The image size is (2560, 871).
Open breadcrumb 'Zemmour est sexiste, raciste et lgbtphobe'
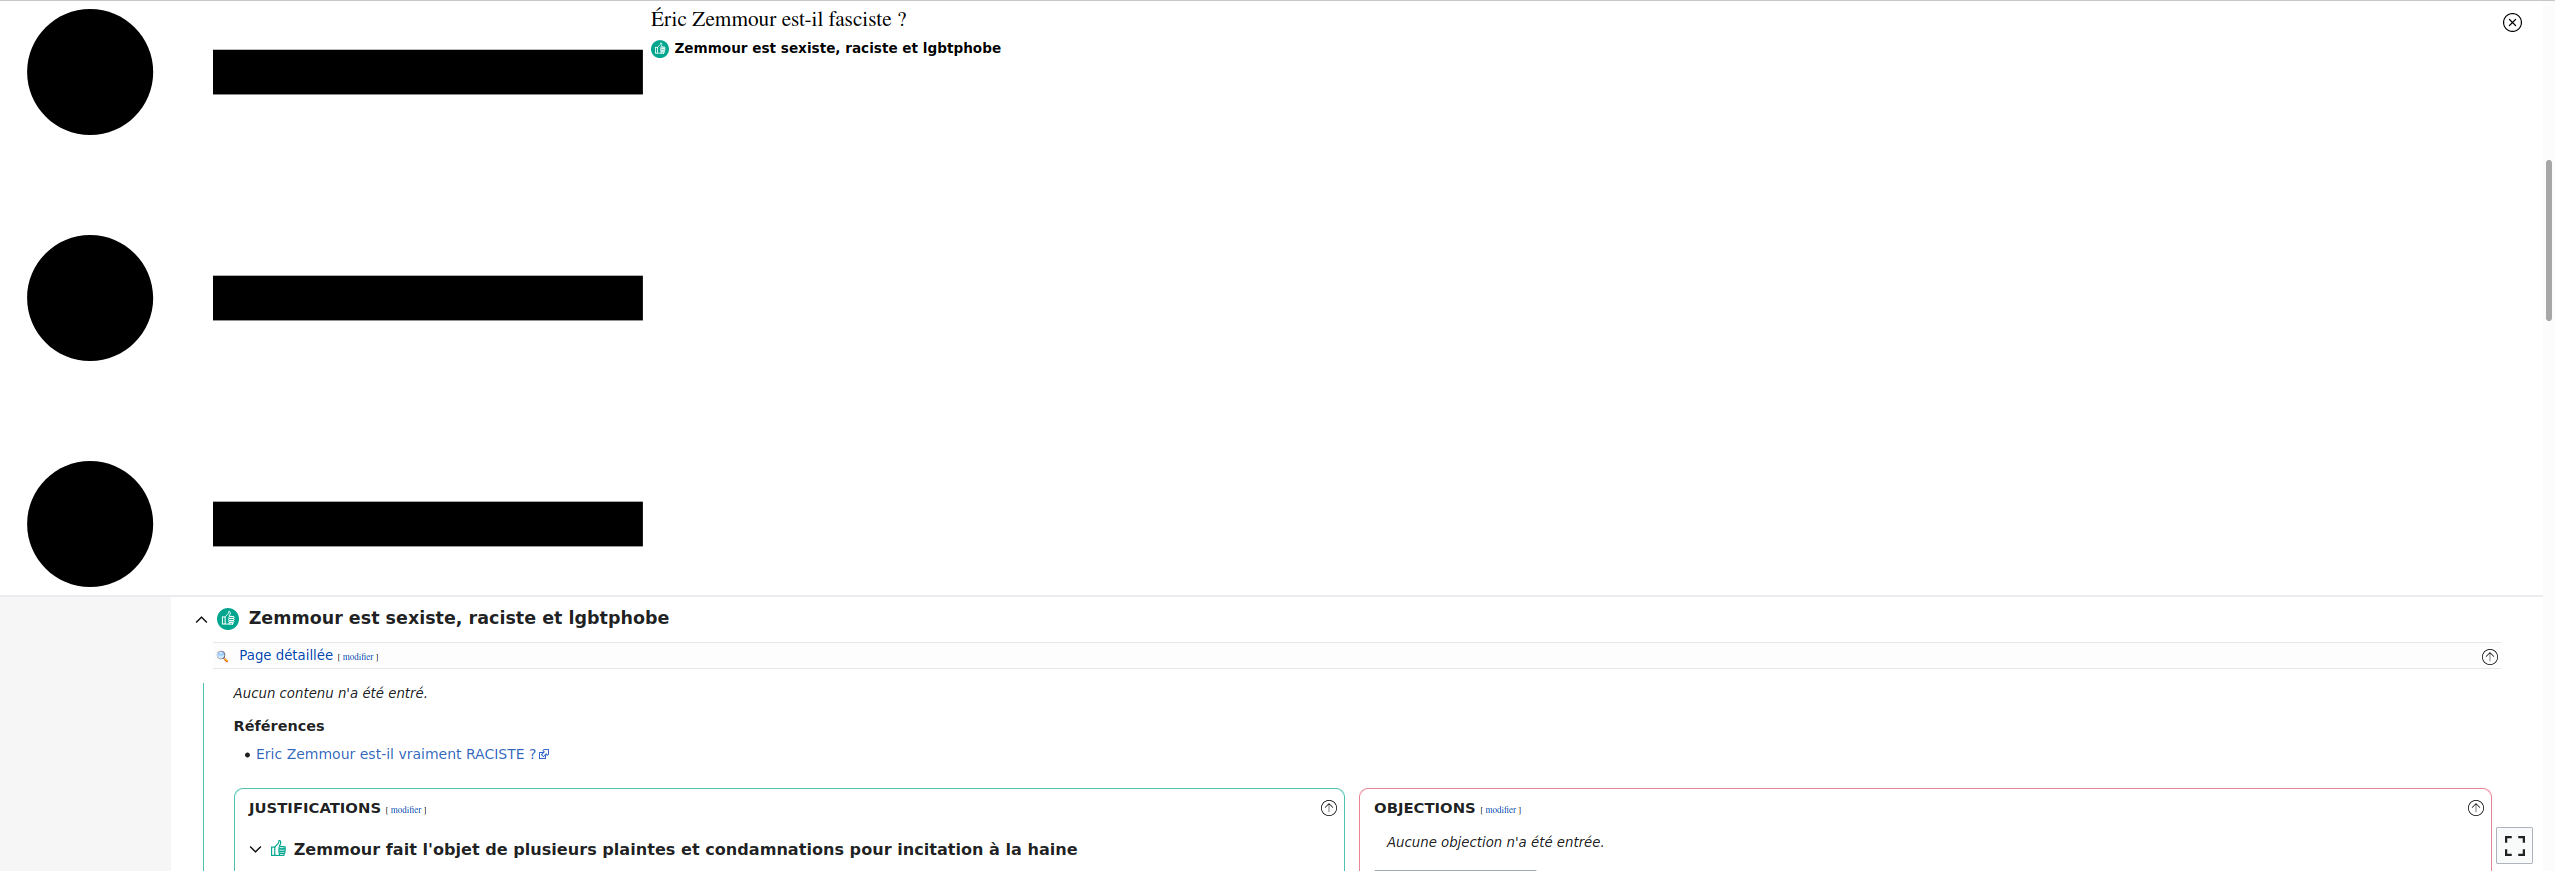(x=837, y=48)
